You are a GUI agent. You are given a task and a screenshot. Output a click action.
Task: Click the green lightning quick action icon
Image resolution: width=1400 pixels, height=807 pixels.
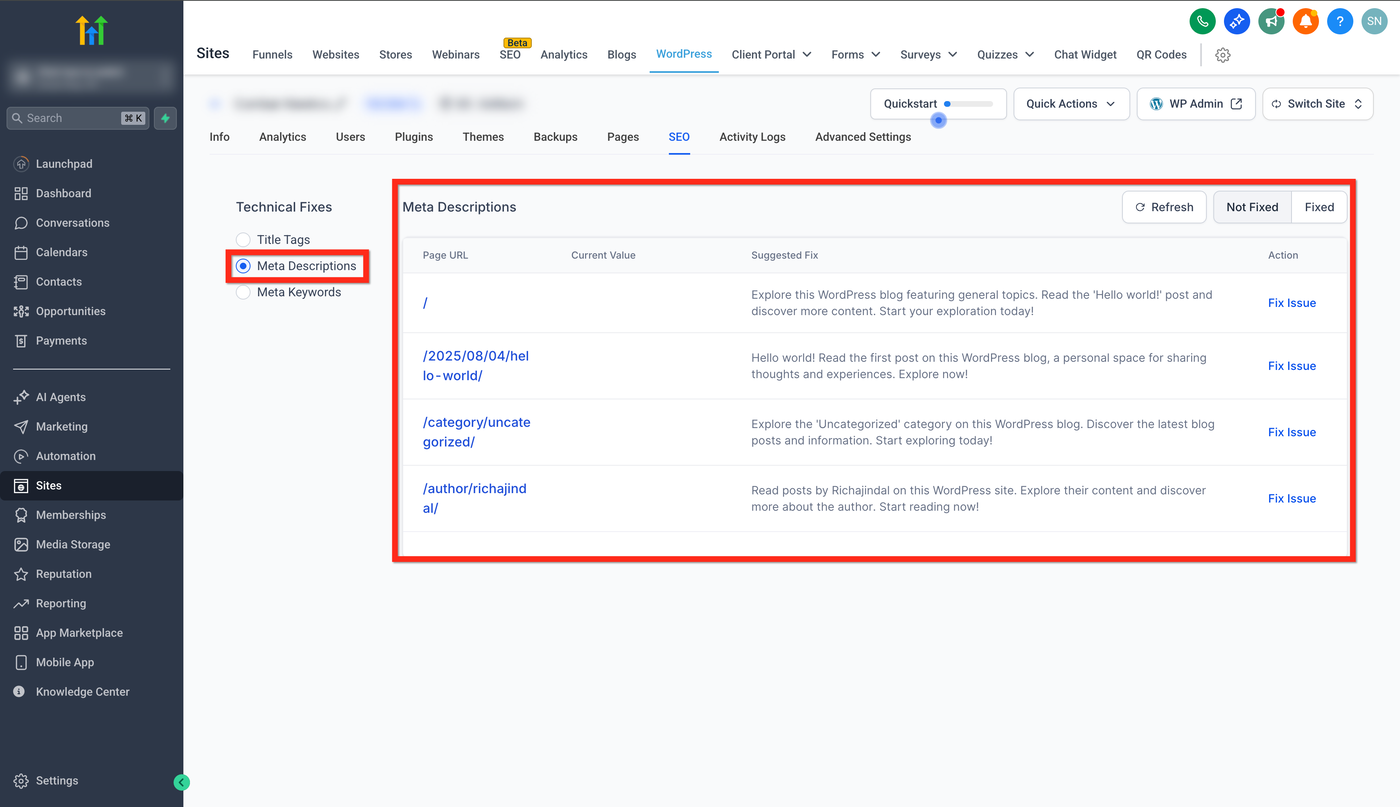pyautogui.click(x=166, y=118)
